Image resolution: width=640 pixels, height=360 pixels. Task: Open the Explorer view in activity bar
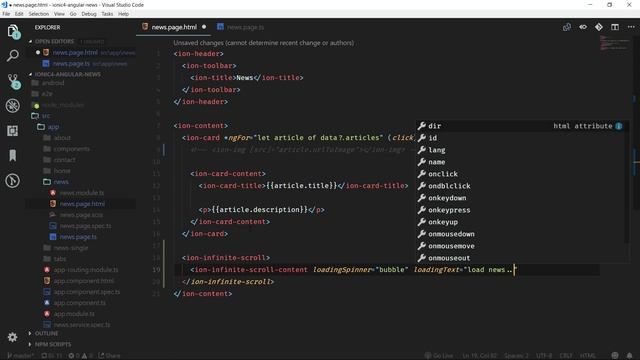[x=13, y=31]
